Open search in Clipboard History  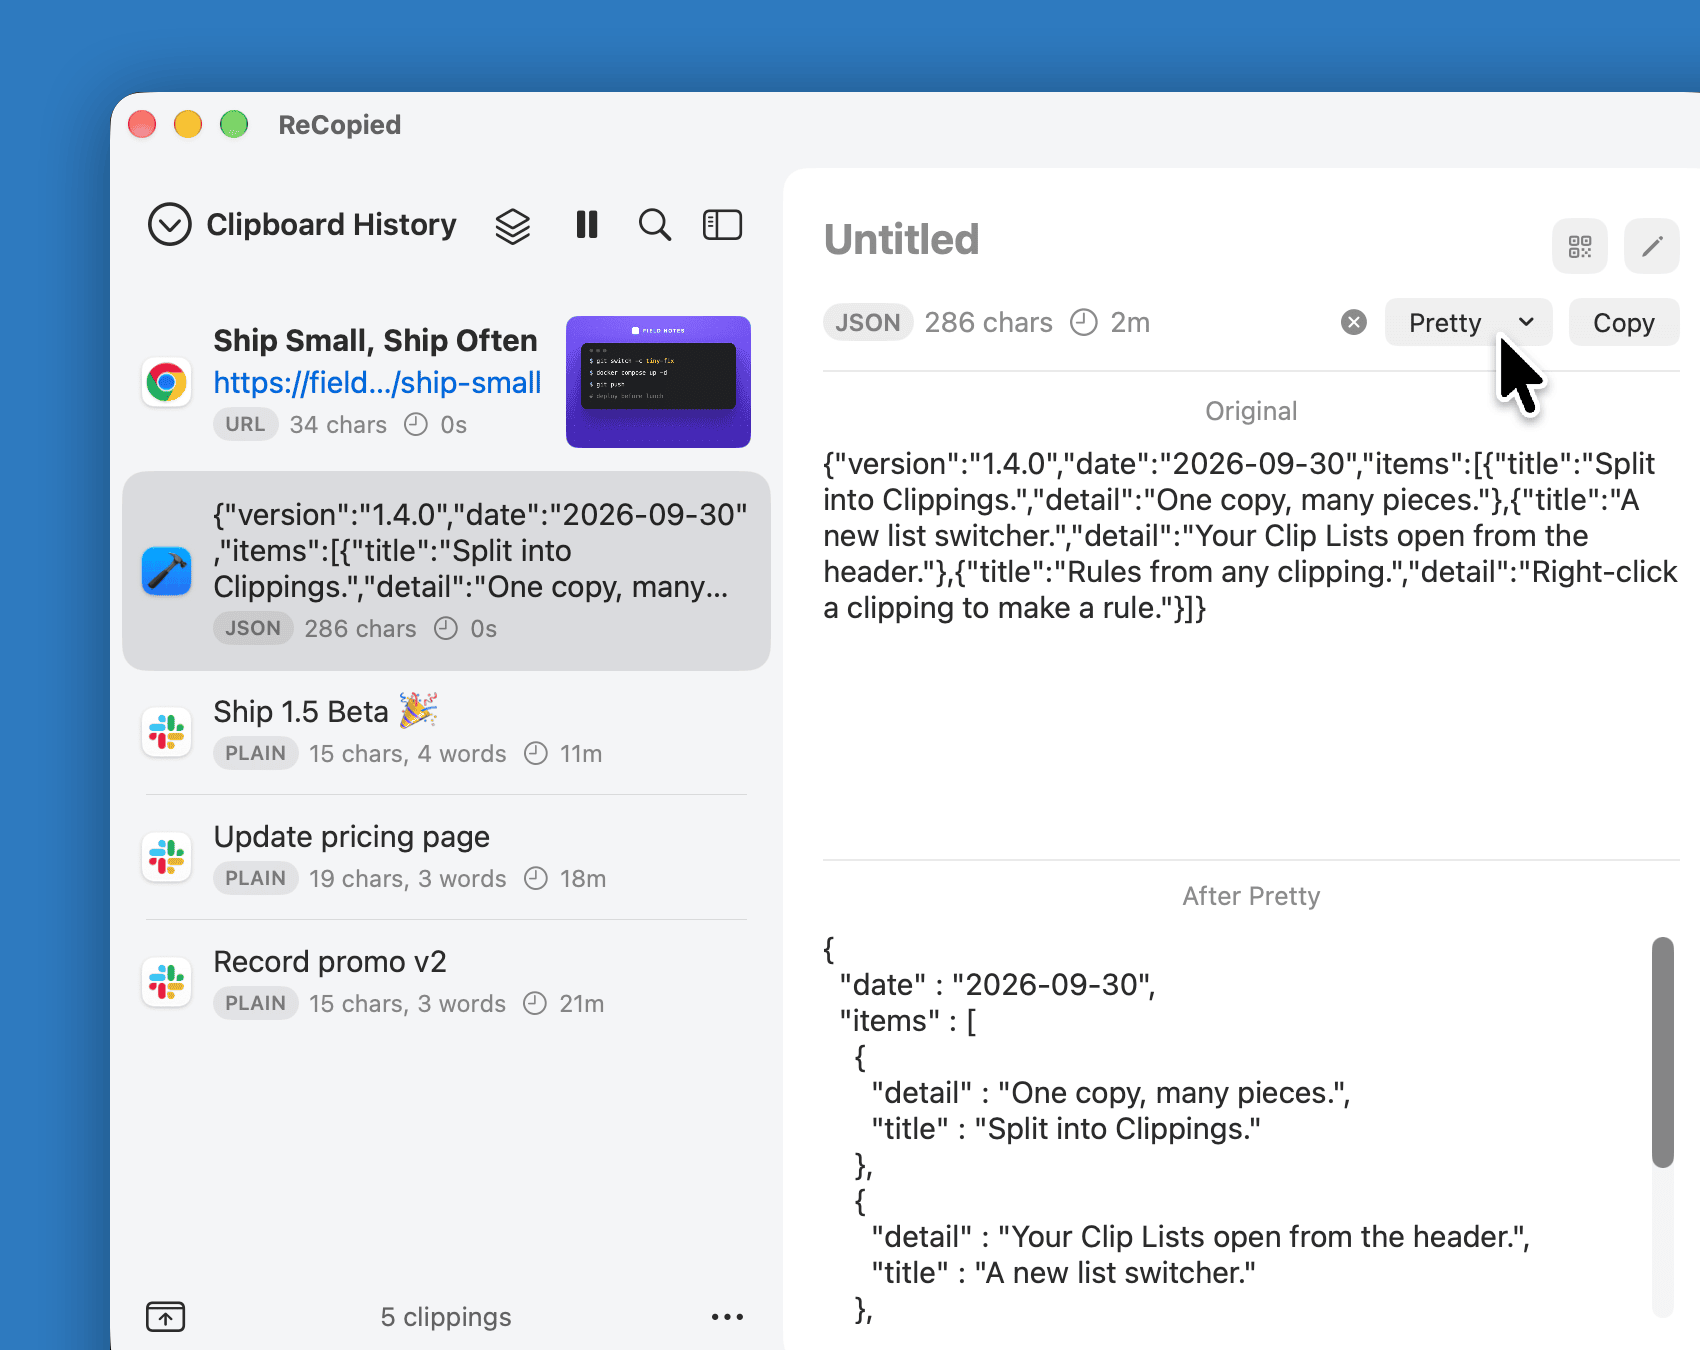coord(655,224)
